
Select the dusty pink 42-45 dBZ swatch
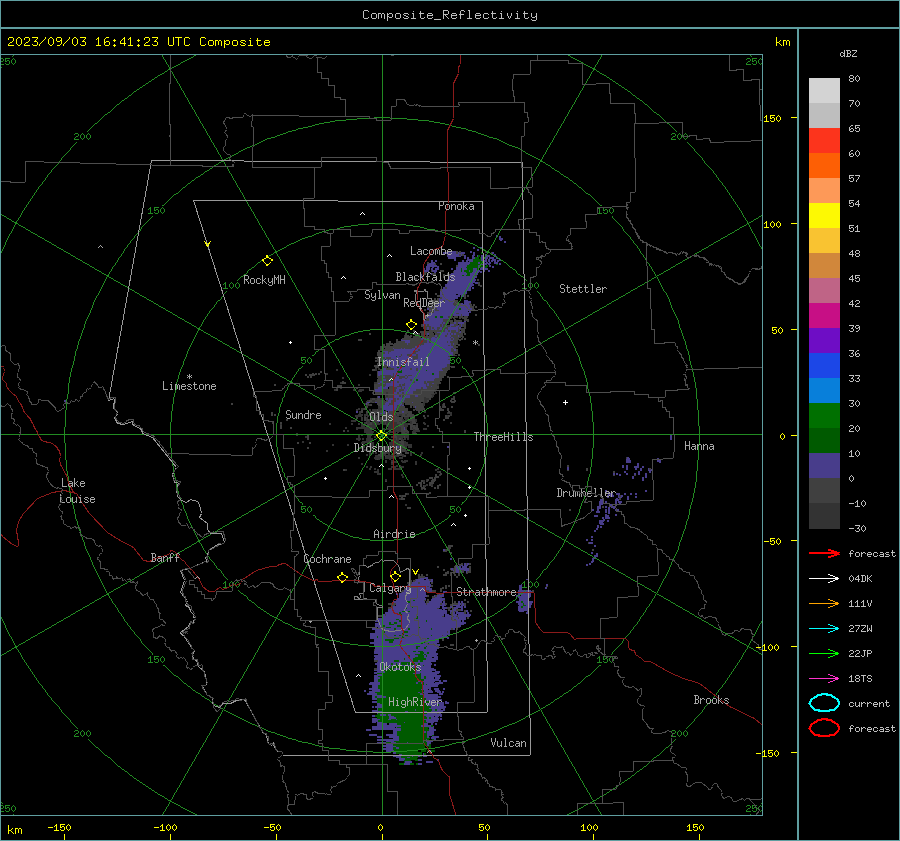(x=824, y=290)
